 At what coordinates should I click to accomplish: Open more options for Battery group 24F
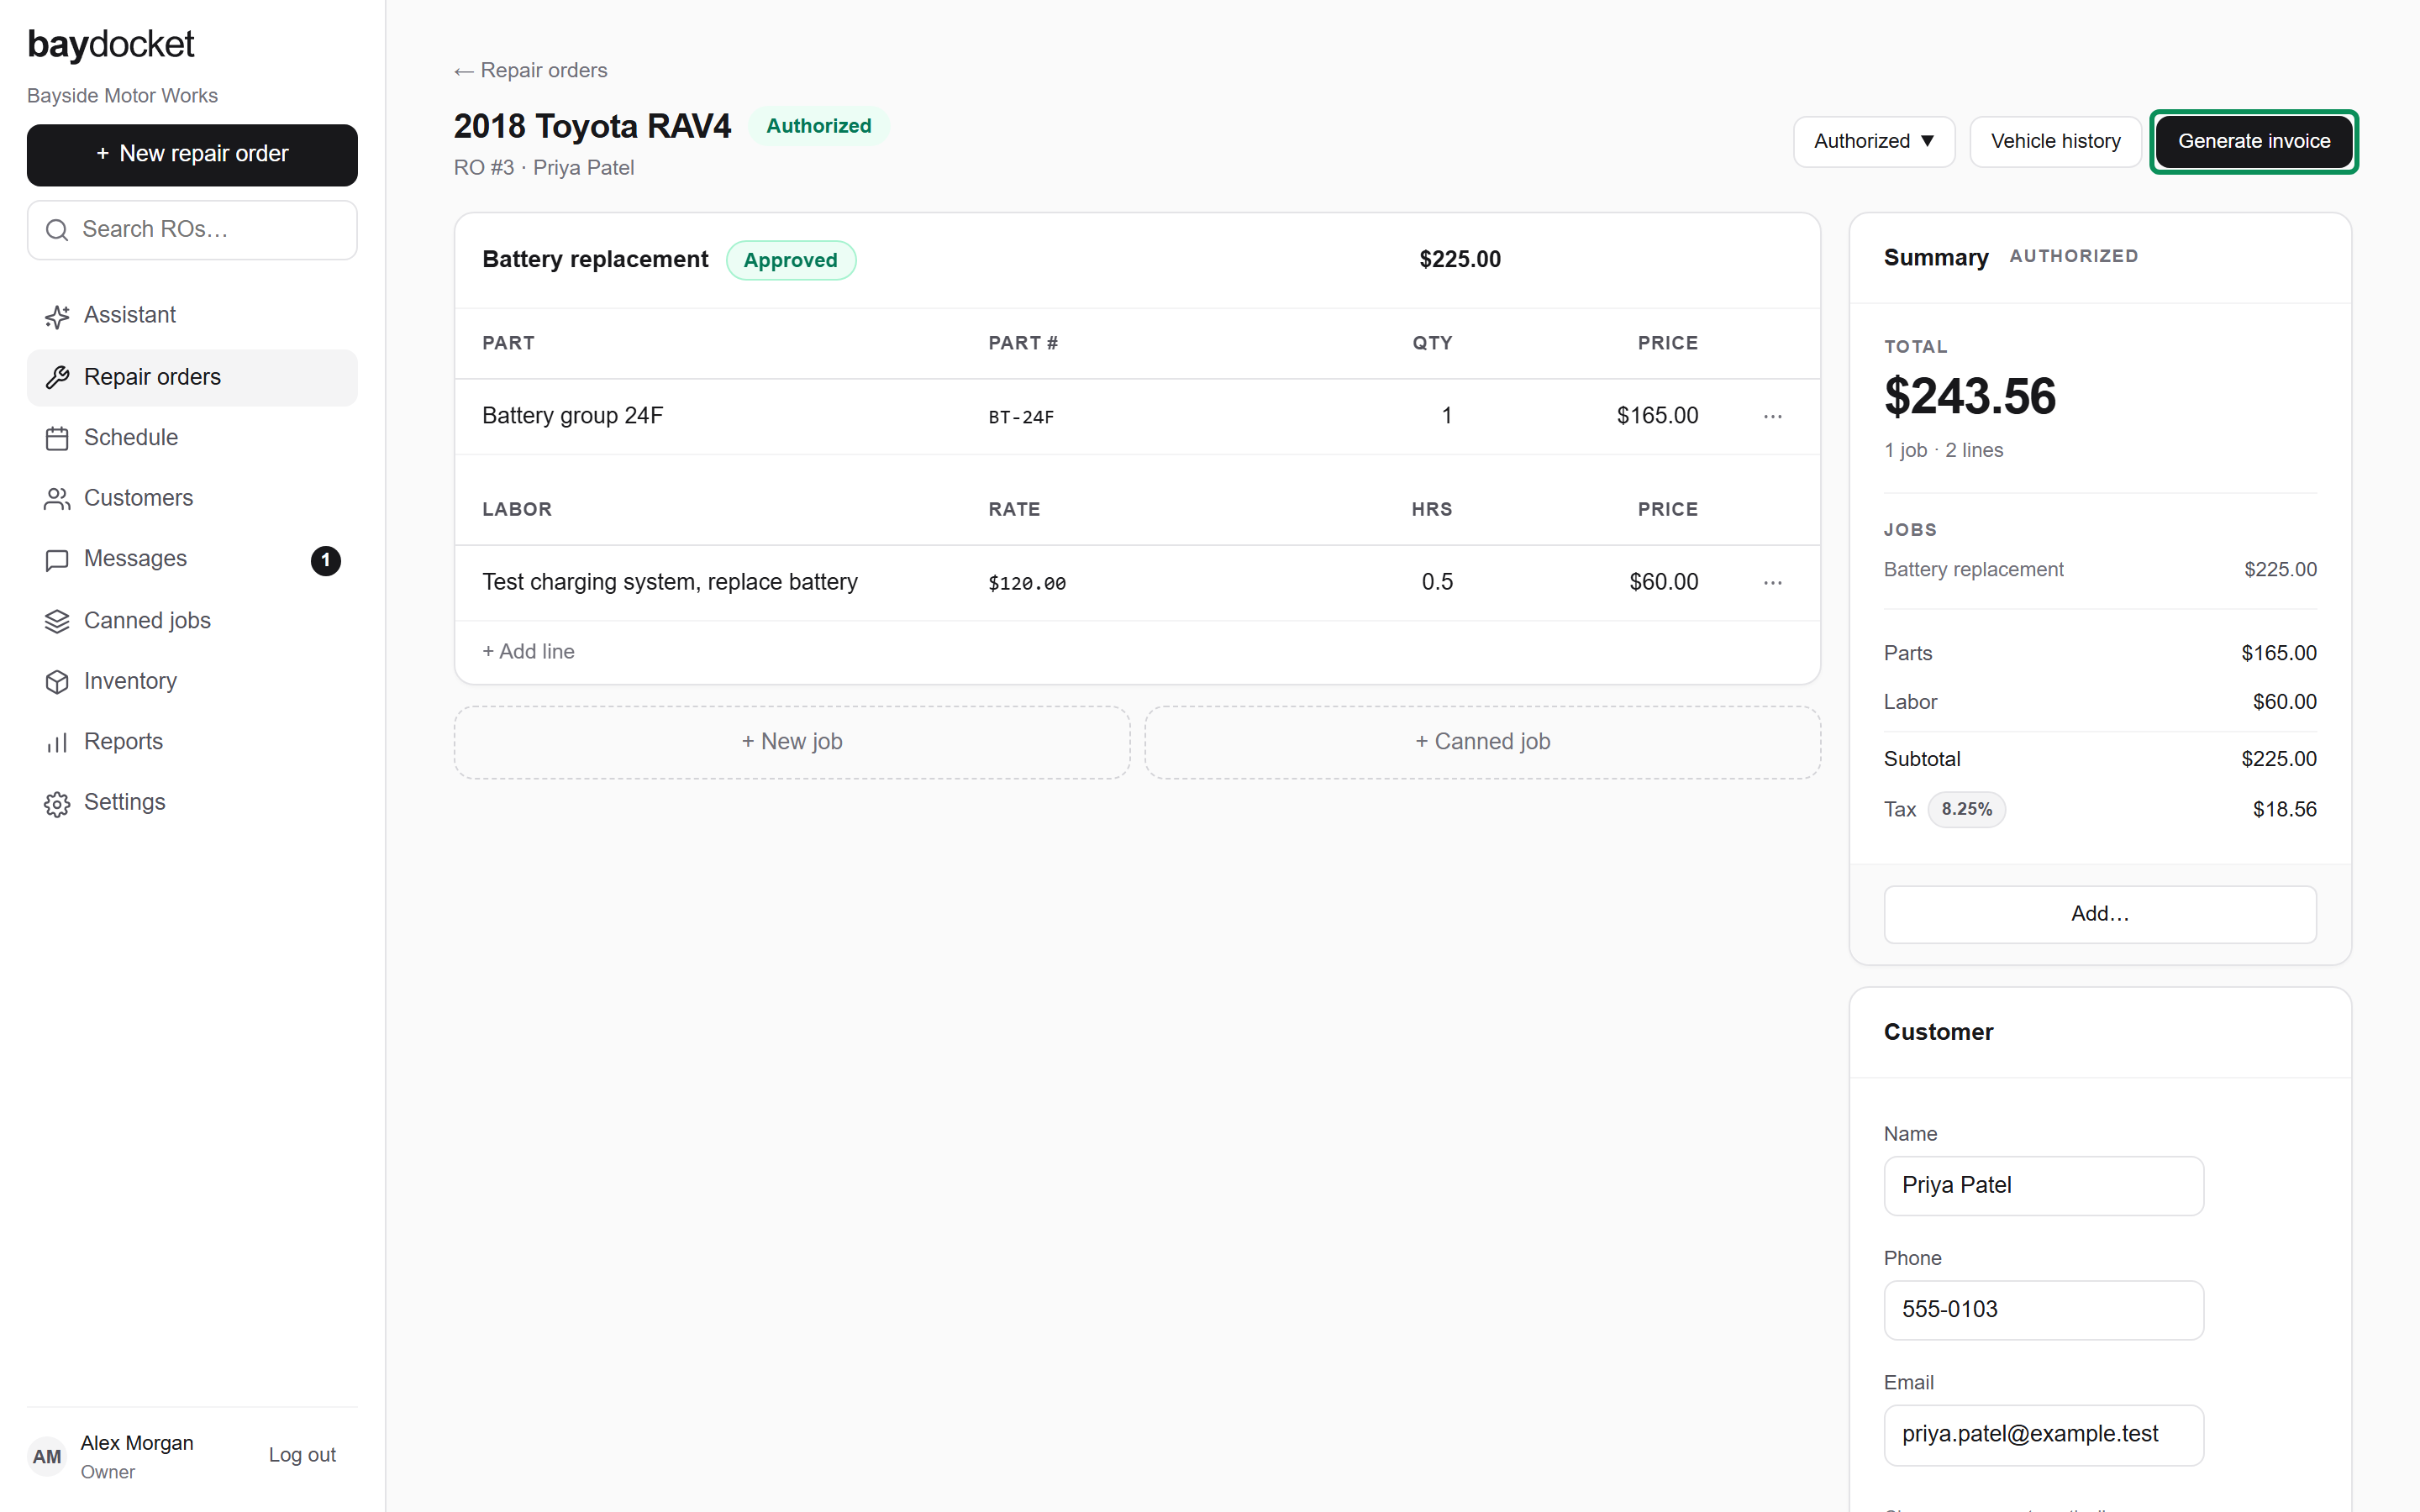[x=1772, y=416]
